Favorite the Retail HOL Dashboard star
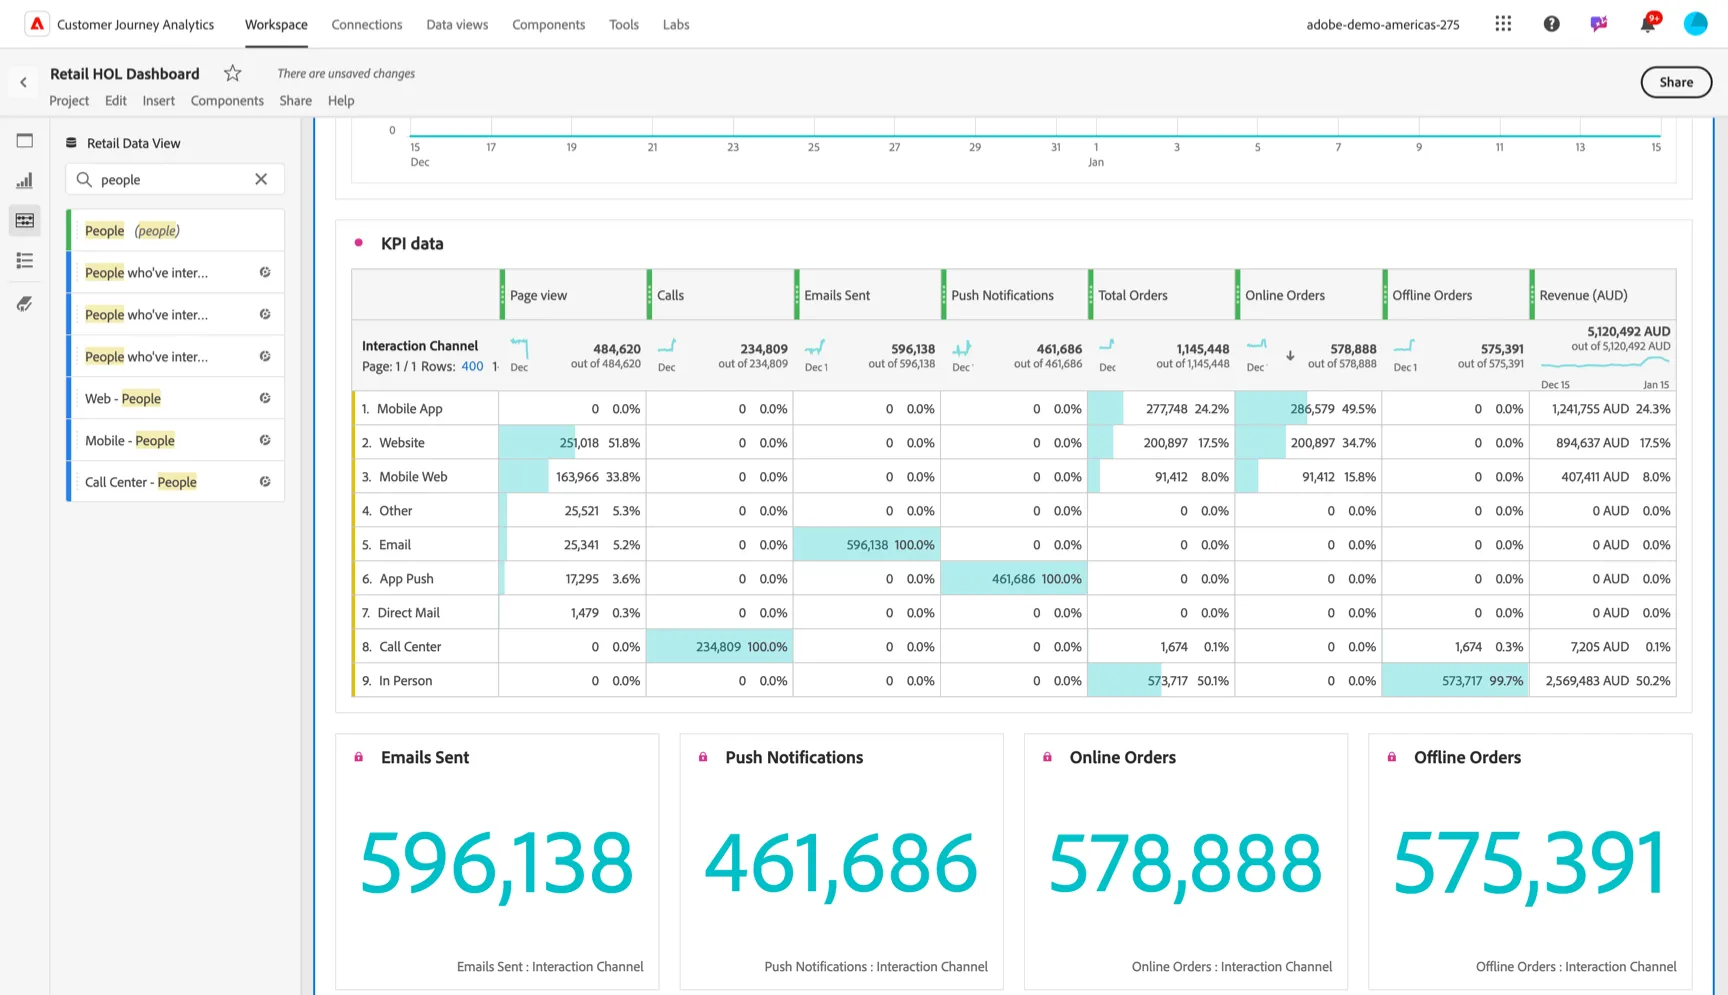 click(233, 73)
